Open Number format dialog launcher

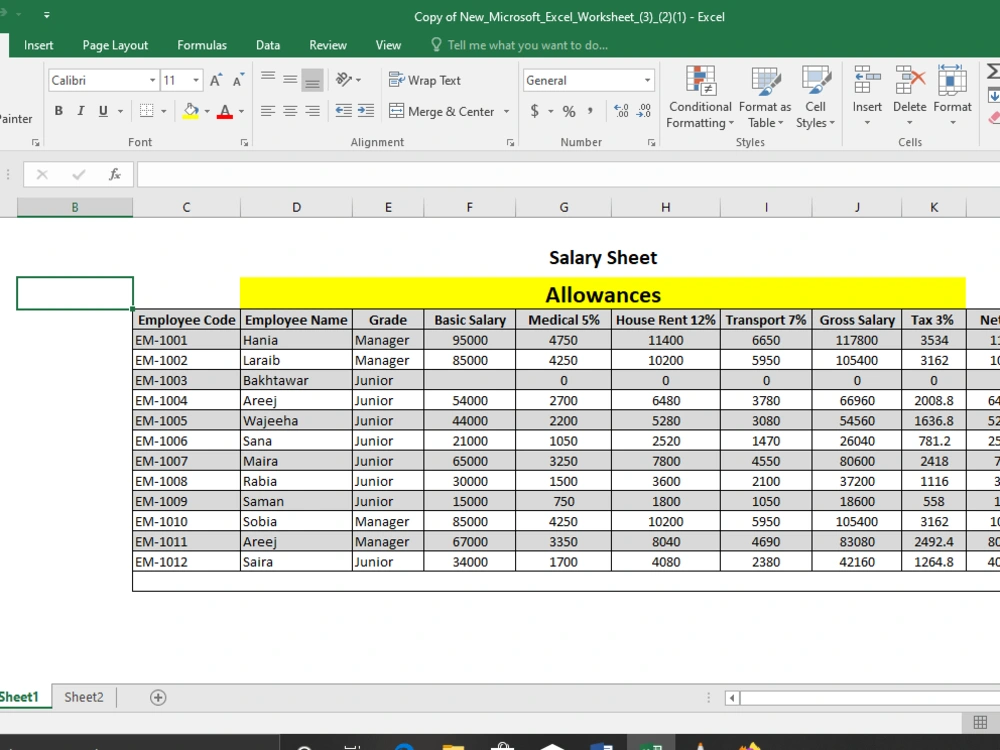(651, 143)
